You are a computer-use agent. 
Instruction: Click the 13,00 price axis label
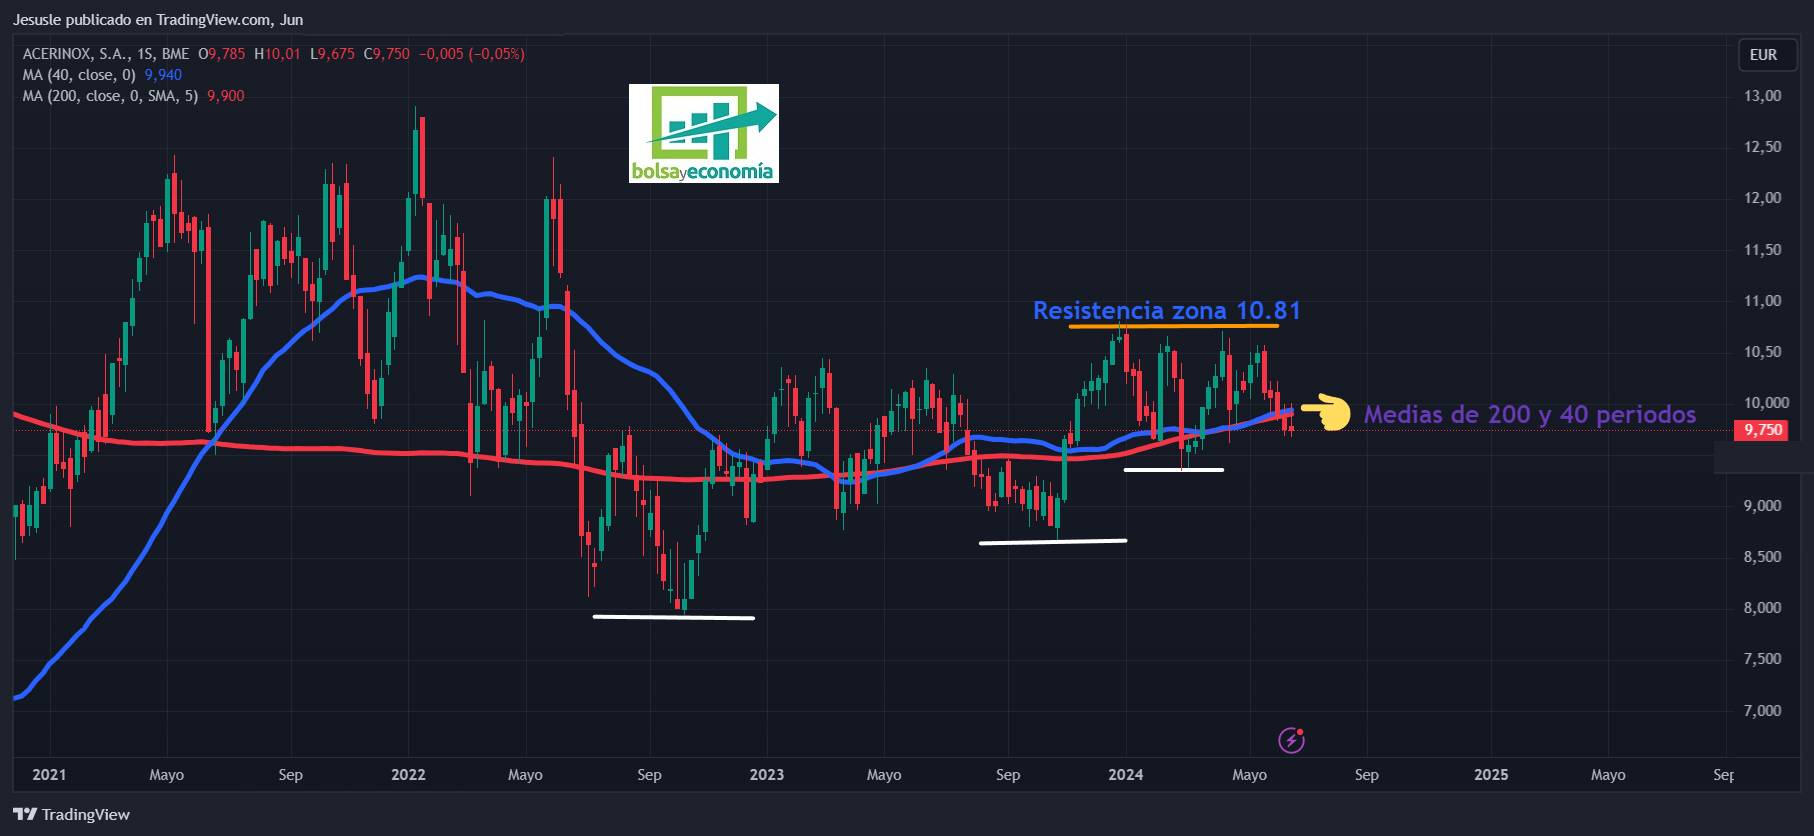[1762, 96]
